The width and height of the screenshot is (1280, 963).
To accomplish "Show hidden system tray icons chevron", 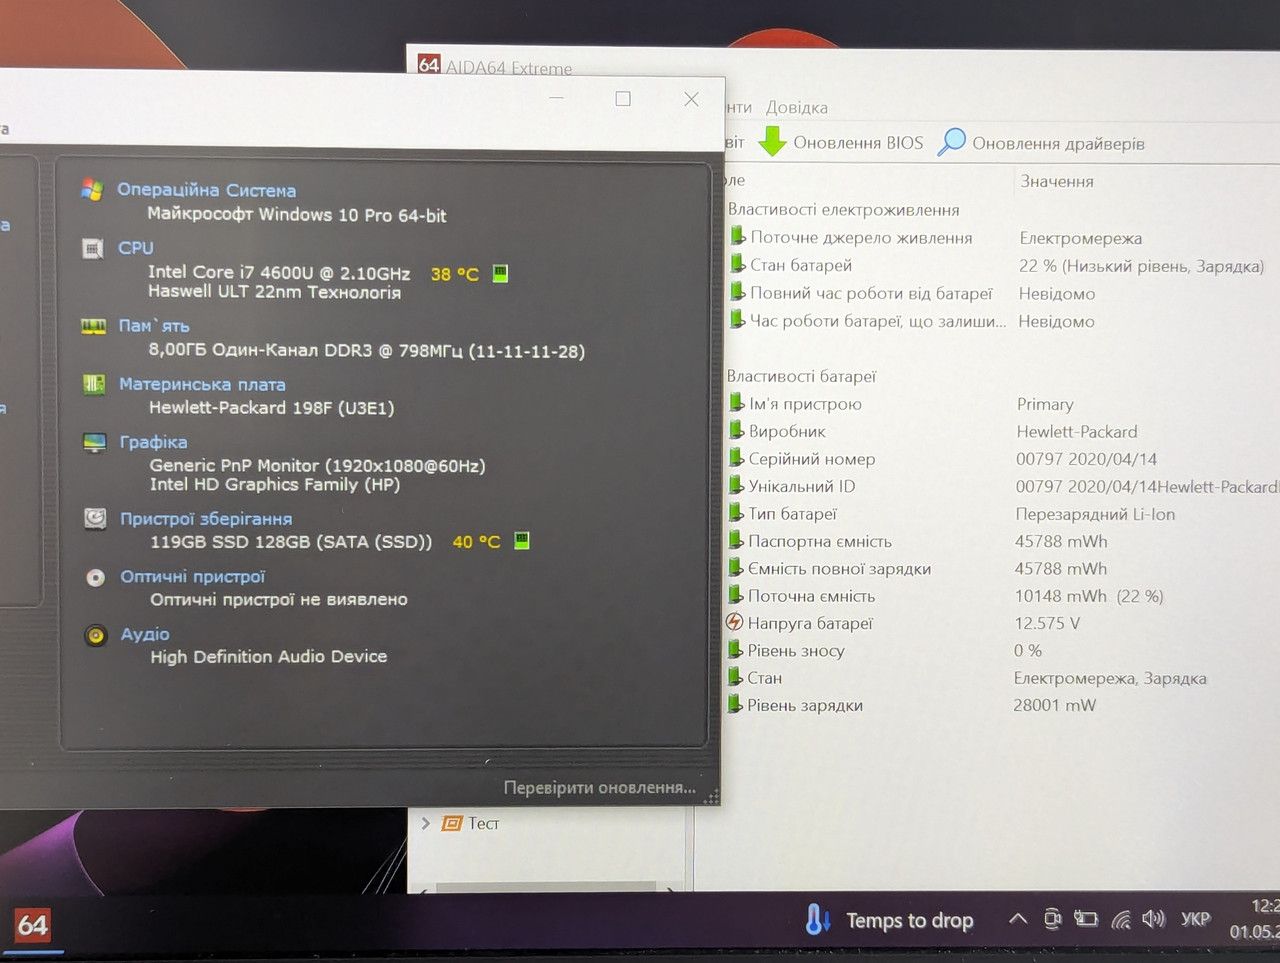I will coord(1017,918).
